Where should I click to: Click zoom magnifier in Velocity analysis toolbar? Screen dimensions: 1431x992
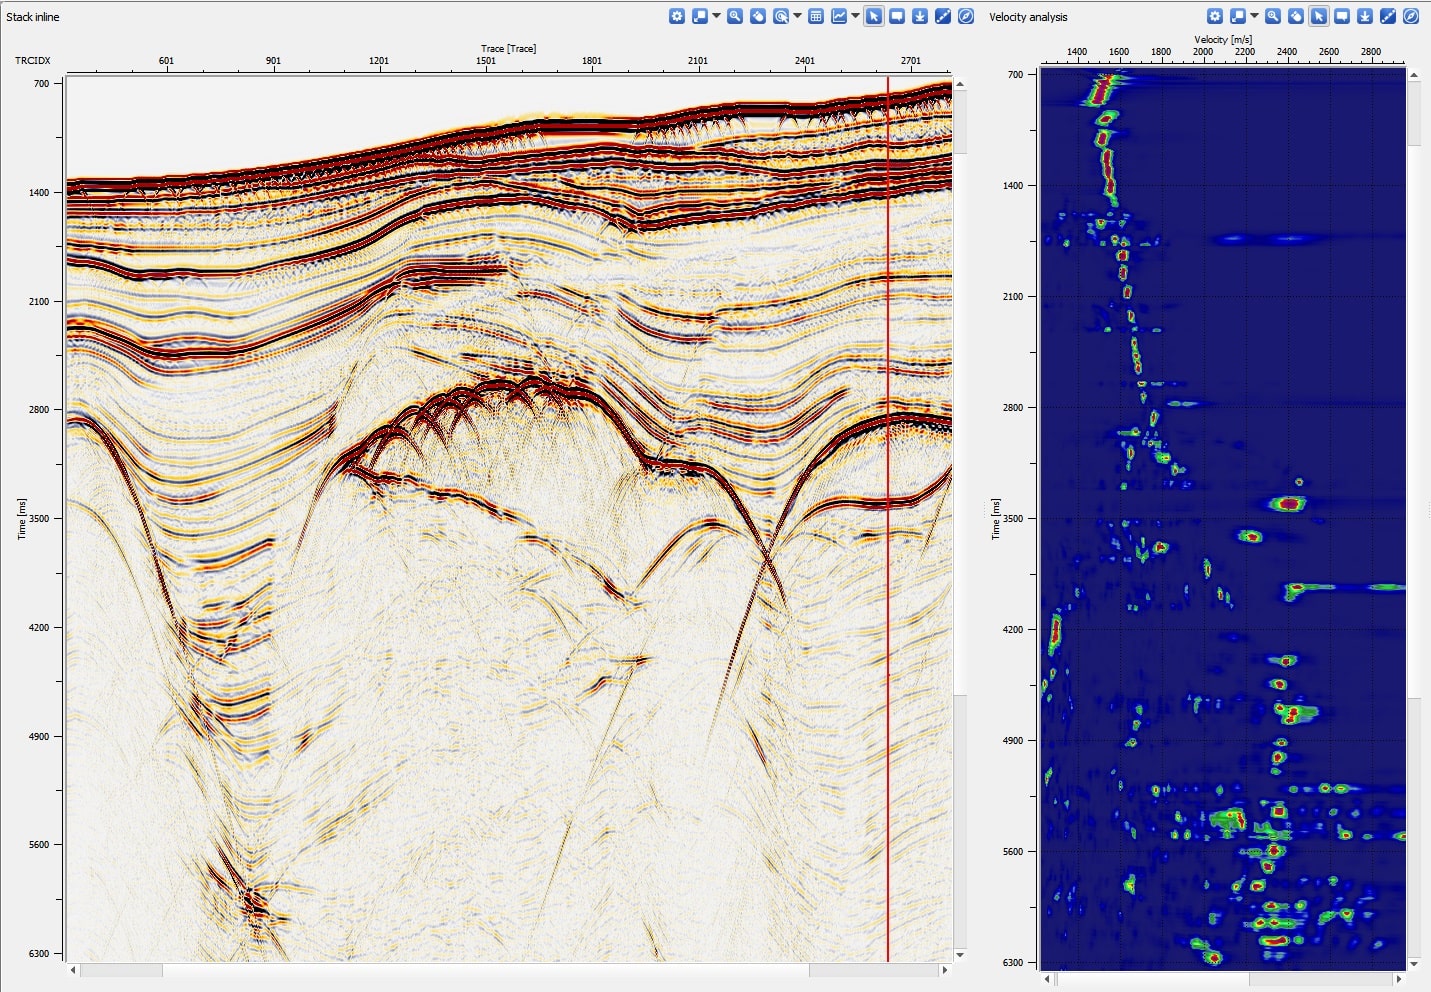point(1273,16)
